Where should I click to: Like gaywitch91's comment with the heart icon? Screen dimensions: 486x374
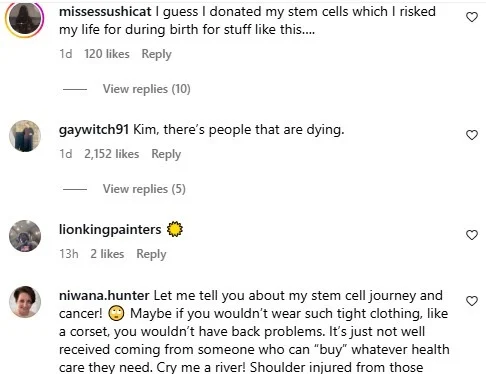point(472,135)
